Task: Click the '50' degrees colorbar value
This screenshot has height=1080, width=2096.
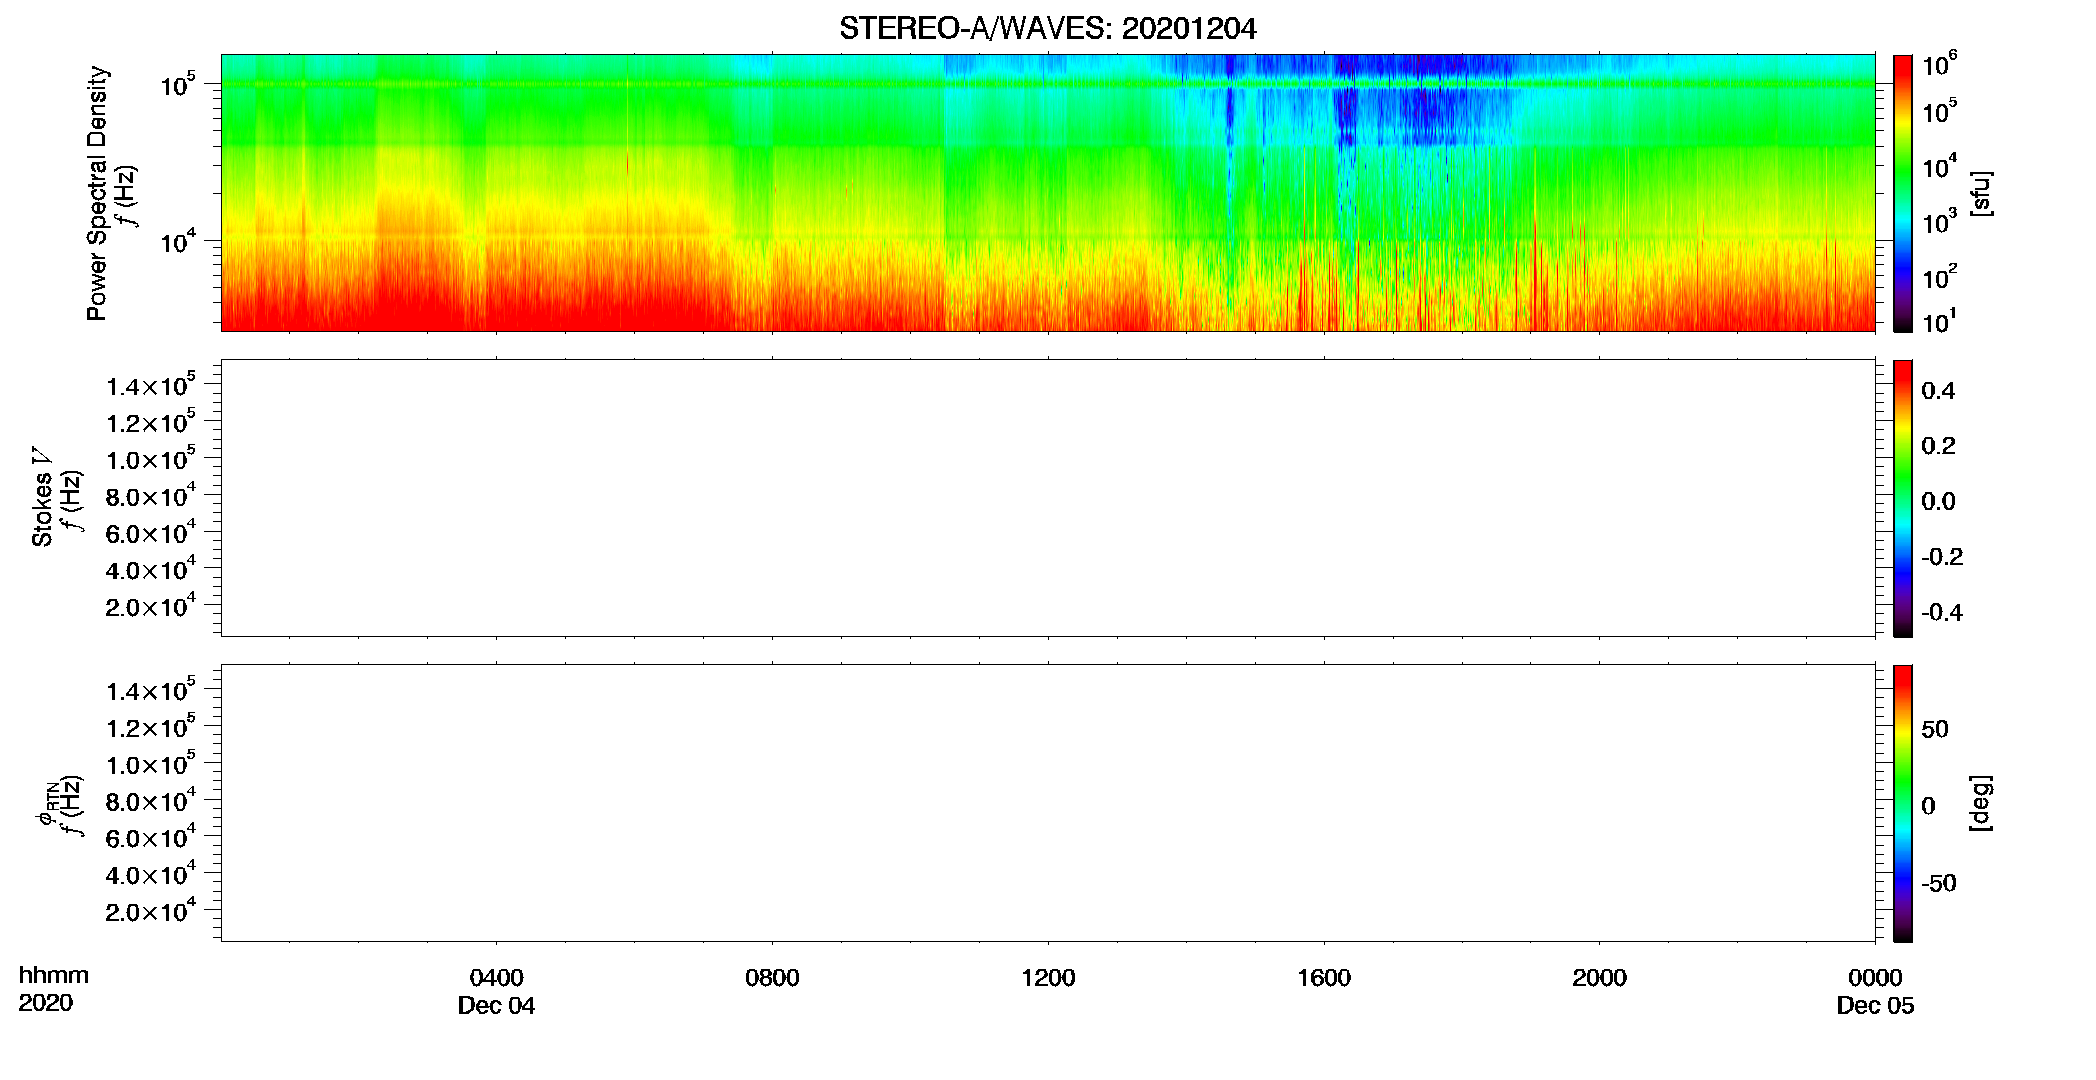Action: (1935, 729)
